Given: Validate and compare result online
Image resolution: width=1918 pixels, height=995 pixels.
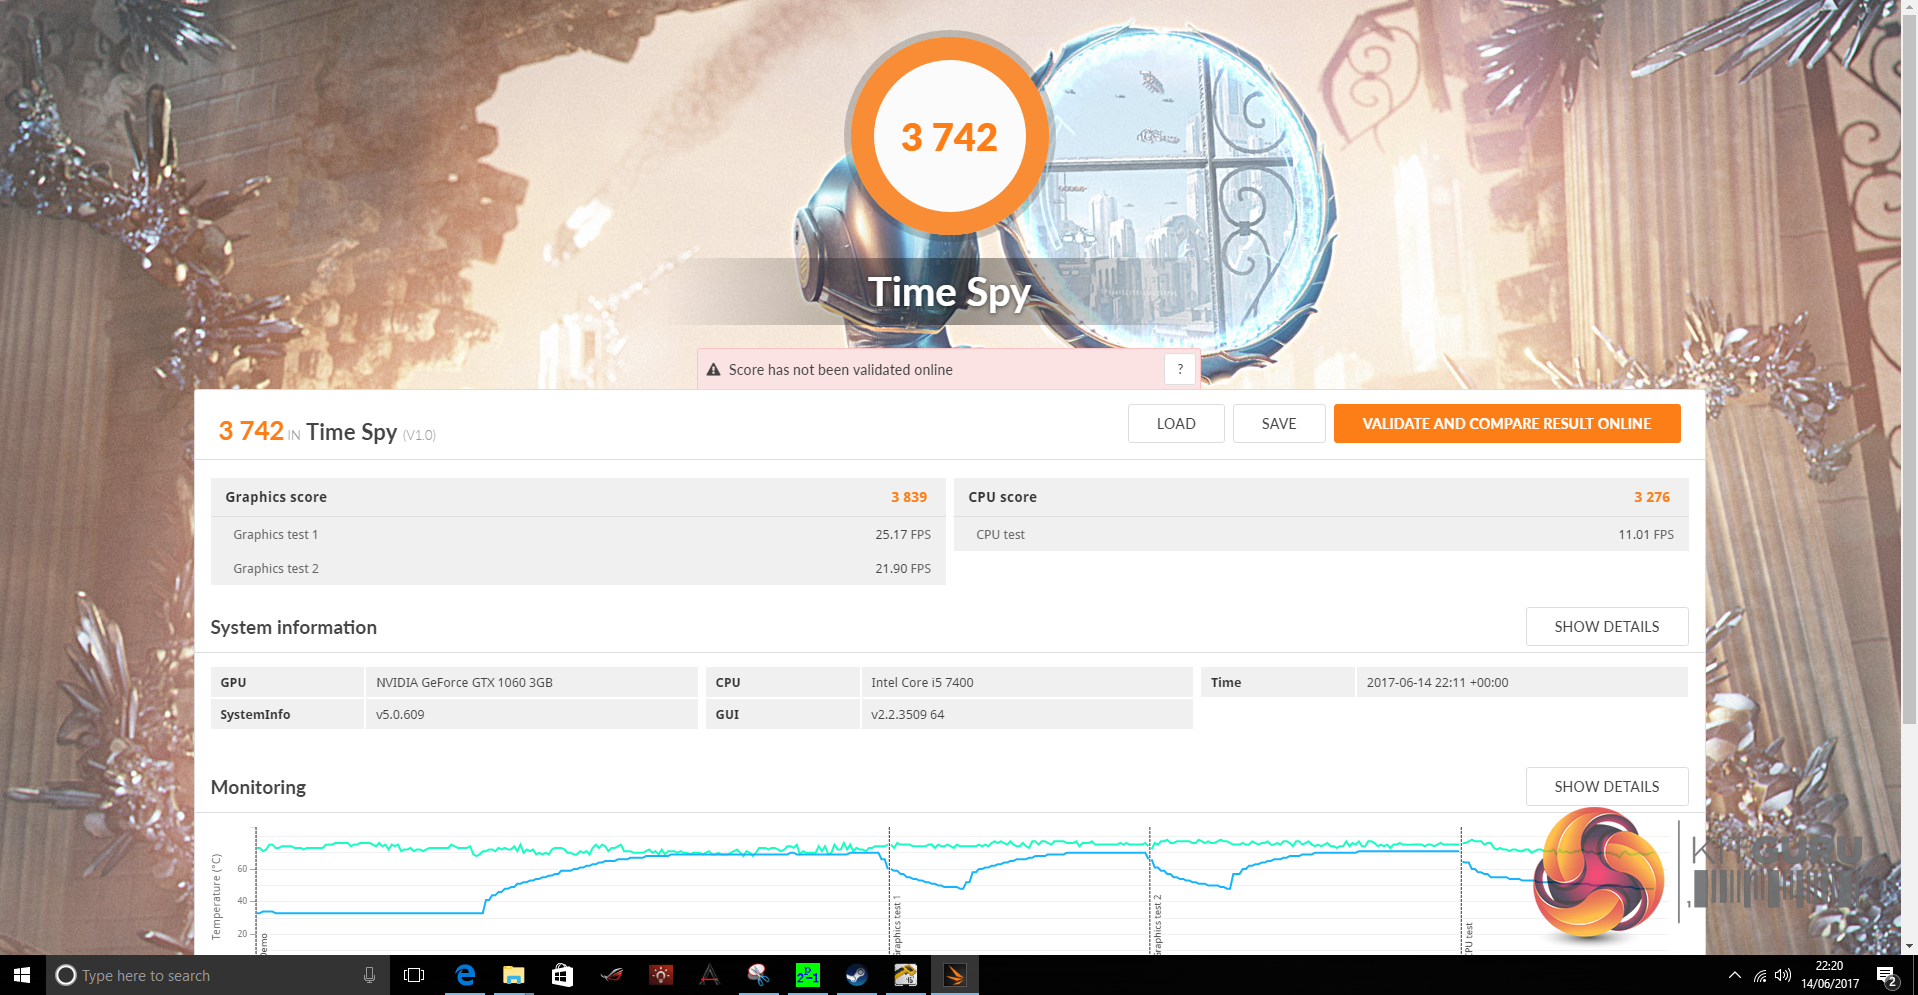Looking at the screenshot, I should (x=1507, y=423).
